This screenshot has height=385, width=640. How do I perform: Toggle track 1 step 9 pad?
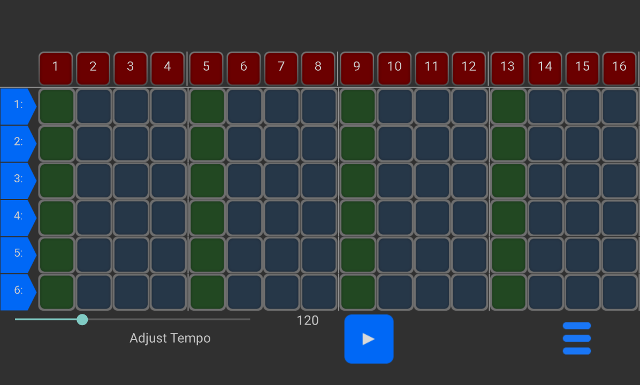[358, 107]
